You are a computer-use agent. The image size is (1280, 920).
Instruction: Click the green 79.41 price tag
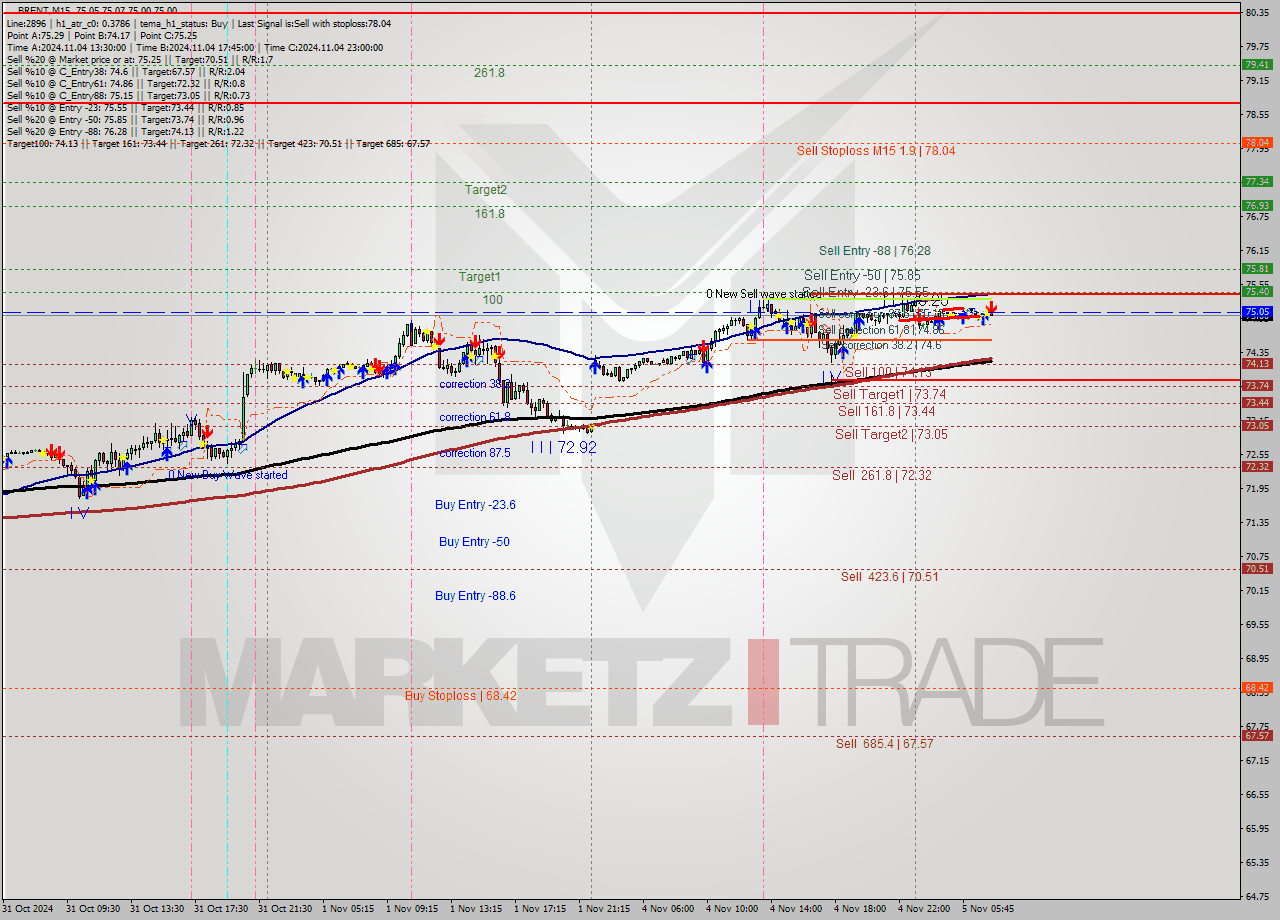pos(1257,64)
